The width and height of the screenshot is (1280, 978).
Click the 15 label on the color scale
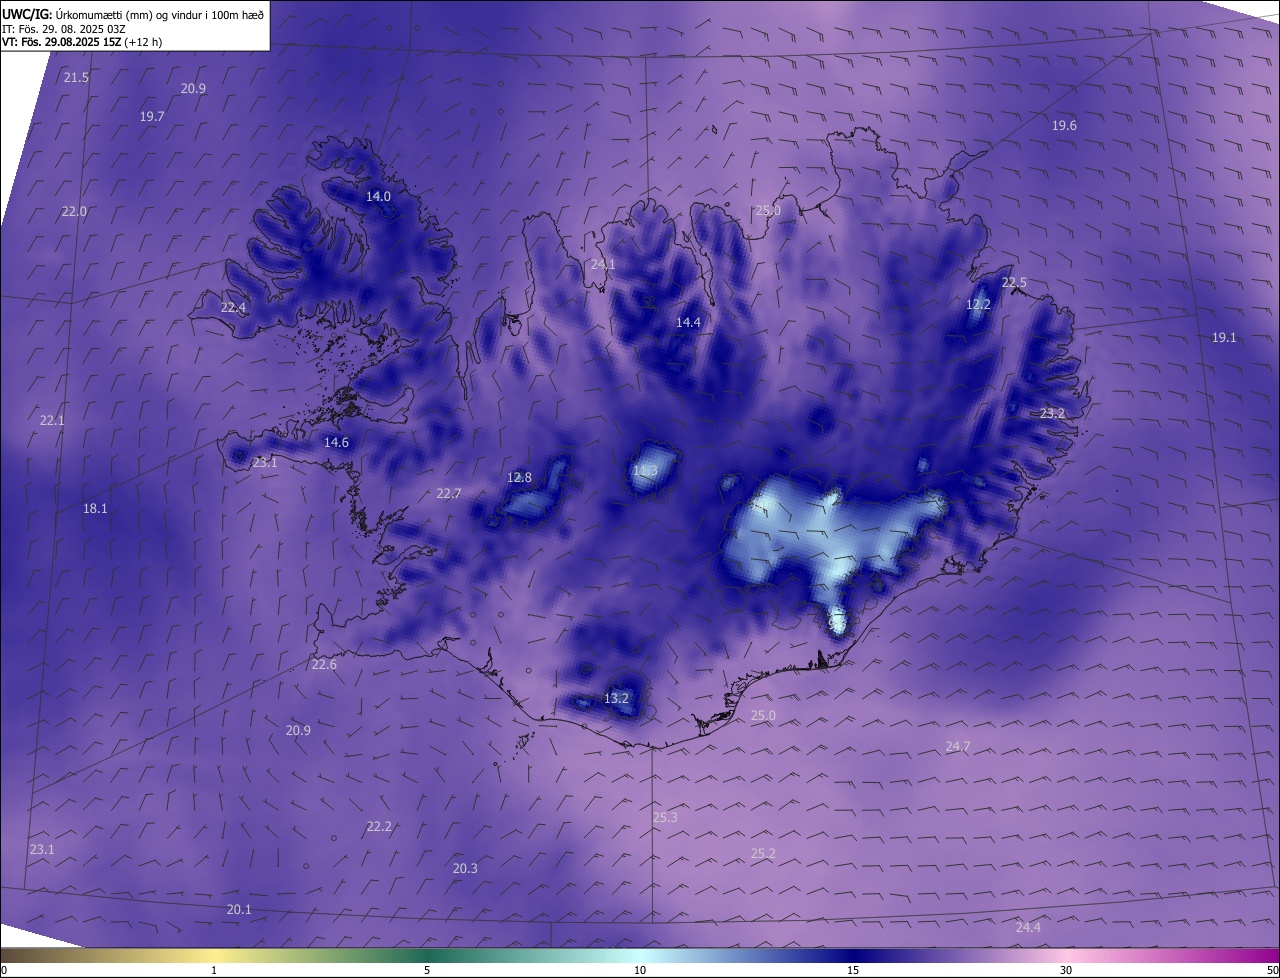[853, 970]
